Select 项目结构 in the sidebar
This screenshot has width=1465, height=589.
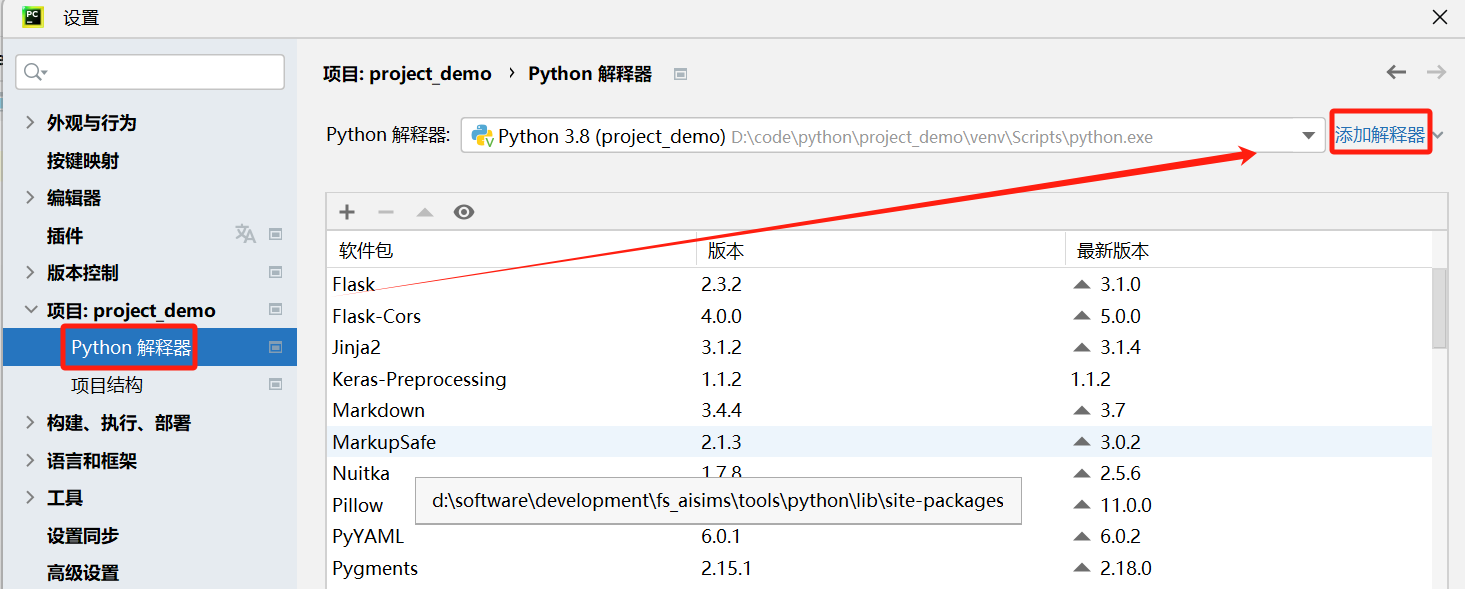pyautogui.click(x=107, y=385)
